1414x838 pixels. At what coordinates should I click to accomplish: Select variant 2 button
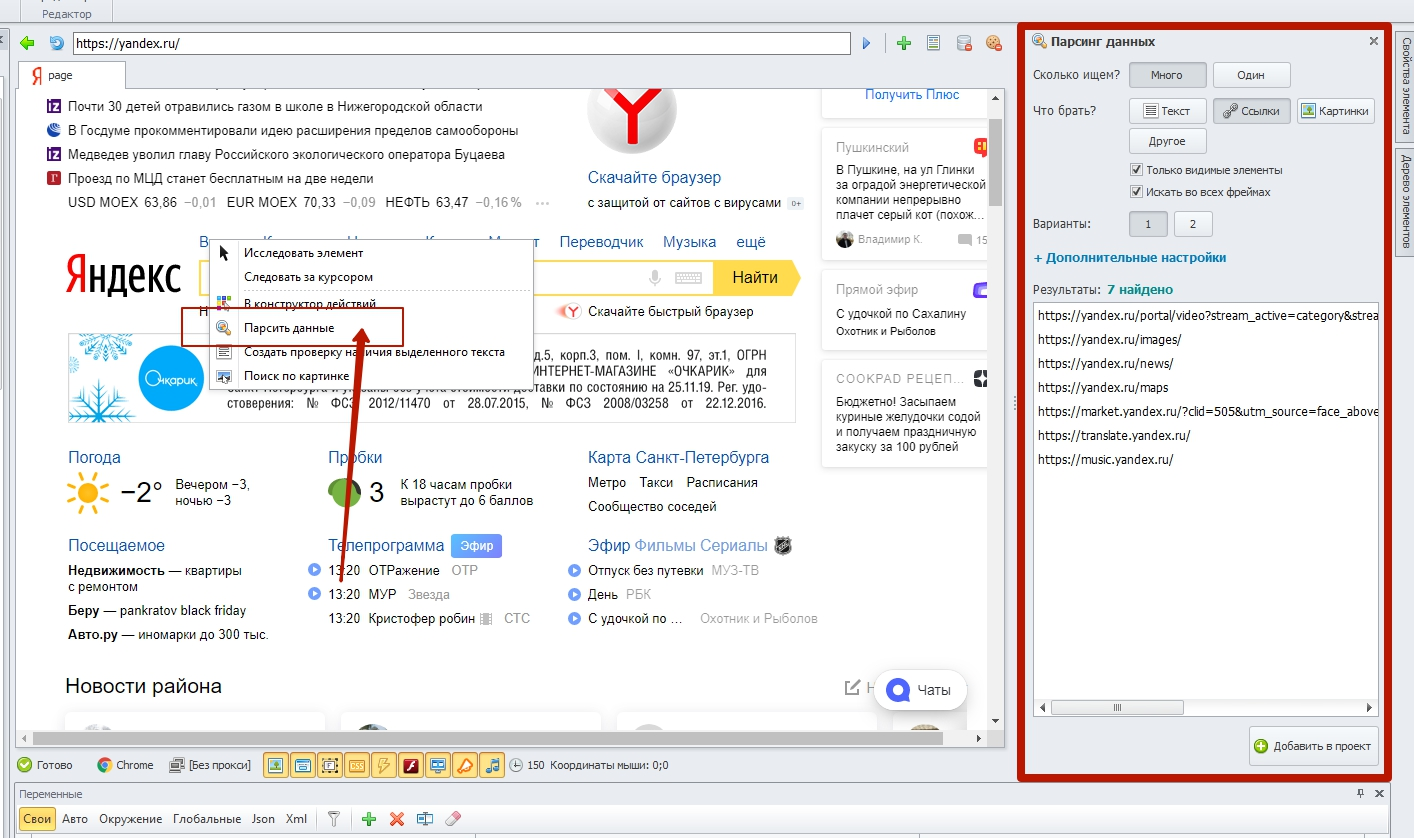pyautogui.click(x=1193, y=224)
